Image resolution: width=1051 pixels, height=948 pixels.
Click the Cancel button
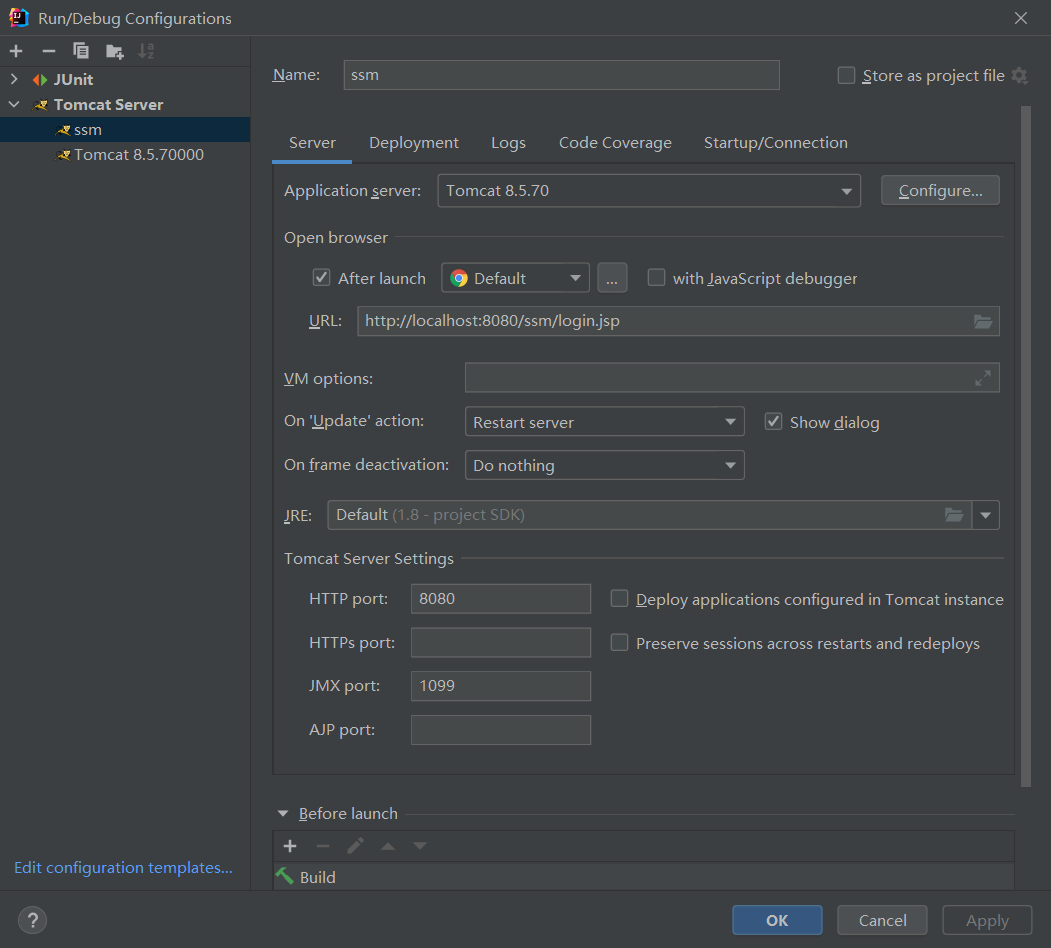882,920
